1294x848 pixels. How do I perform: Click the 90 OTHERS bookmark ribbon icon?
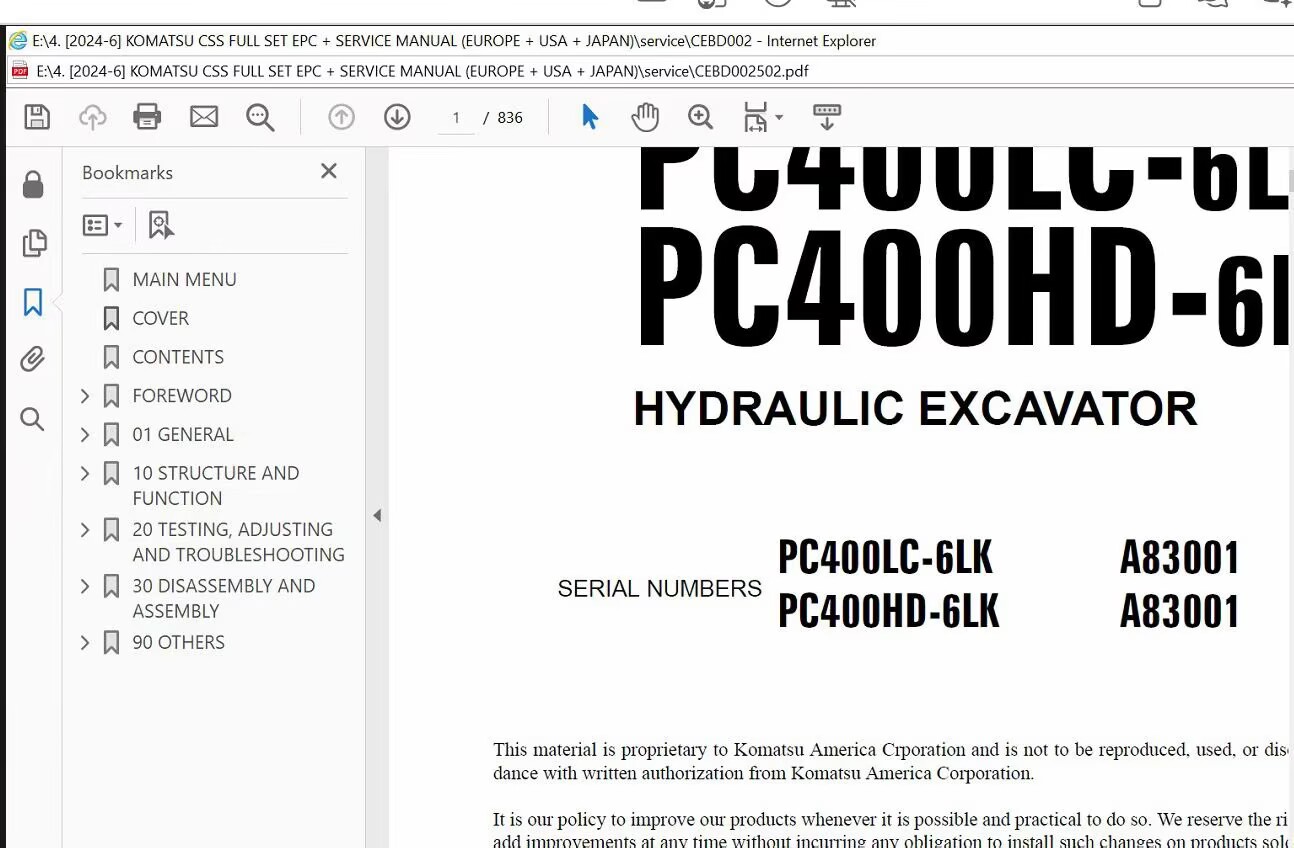[x=112, y=643]
